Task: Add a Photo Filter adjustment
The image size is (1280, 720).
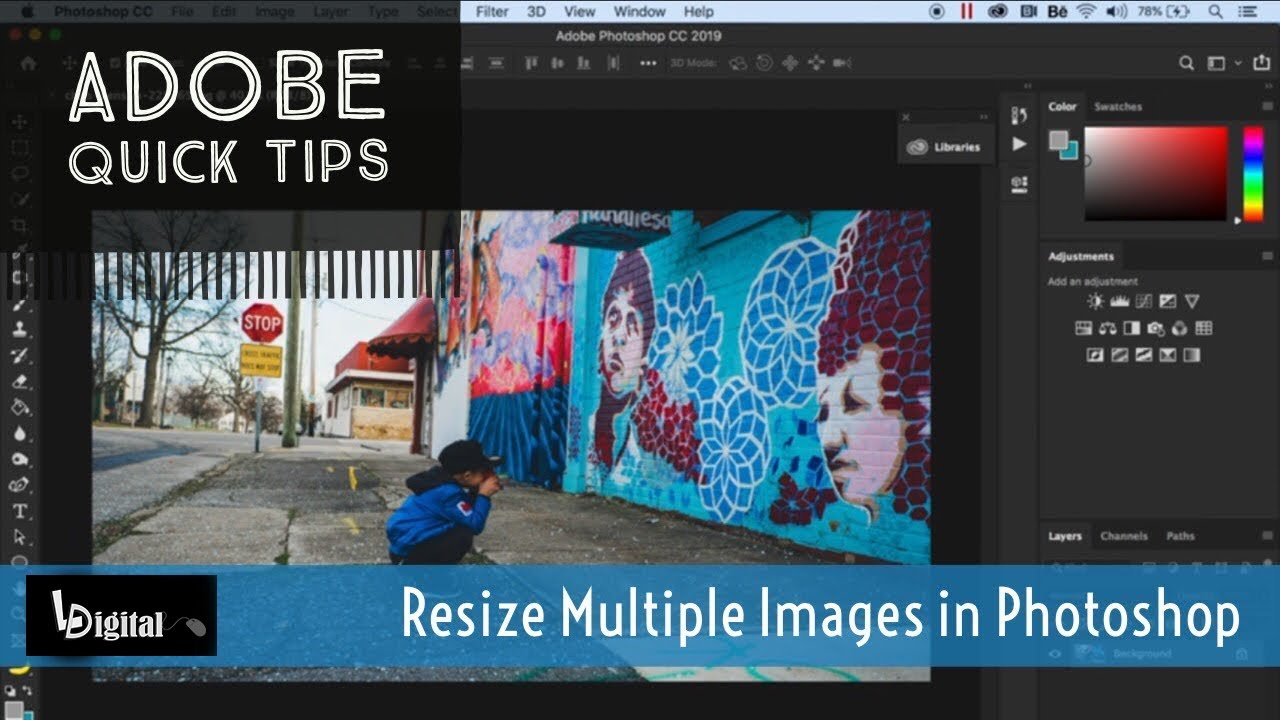Action: (1156, 328)
